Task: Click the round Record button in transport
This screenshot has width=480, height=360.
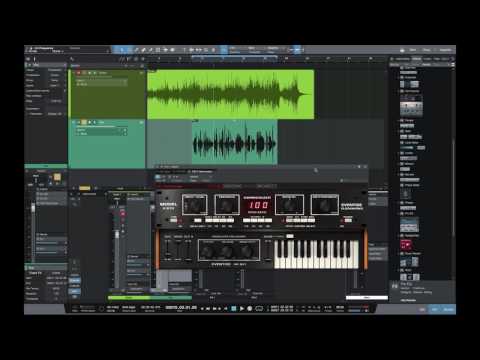Action: click(249, 309)
